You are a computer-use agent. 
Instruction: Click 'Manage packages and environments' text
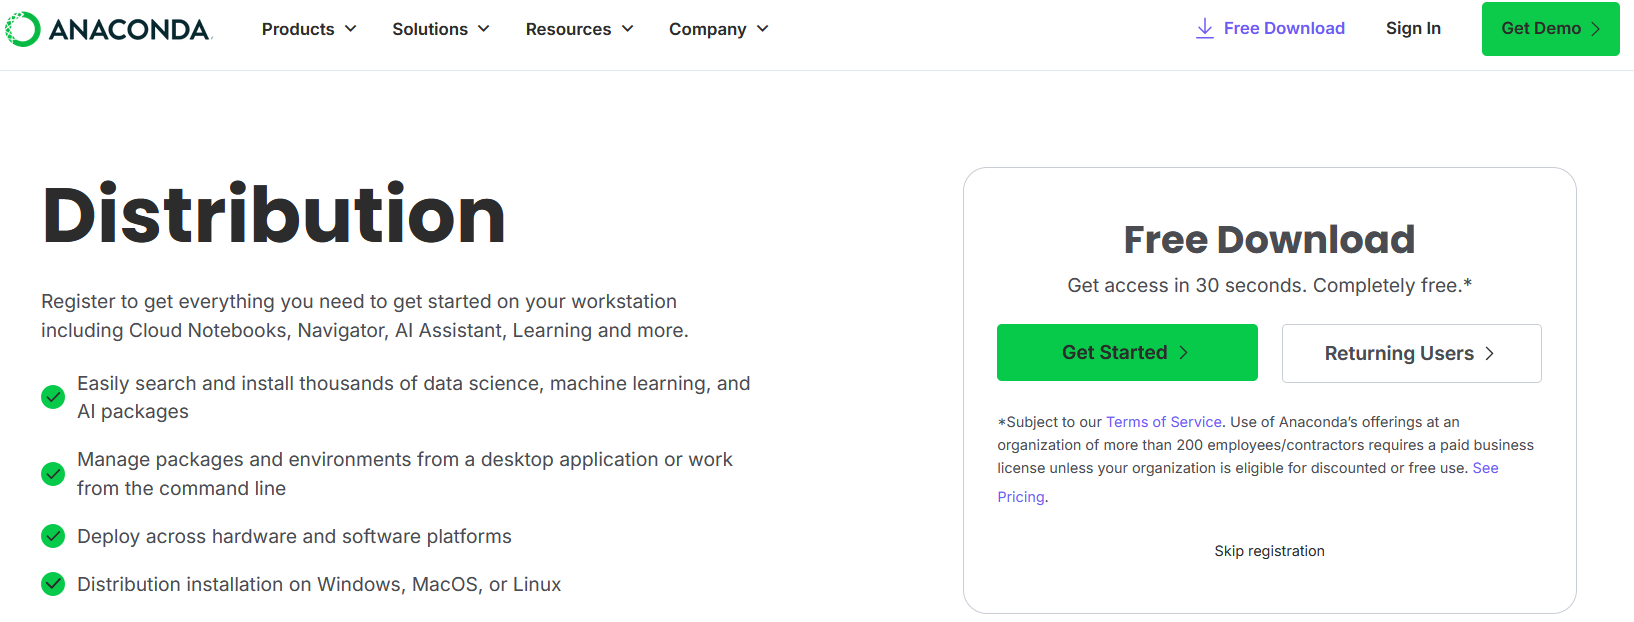tap(405, 474)
